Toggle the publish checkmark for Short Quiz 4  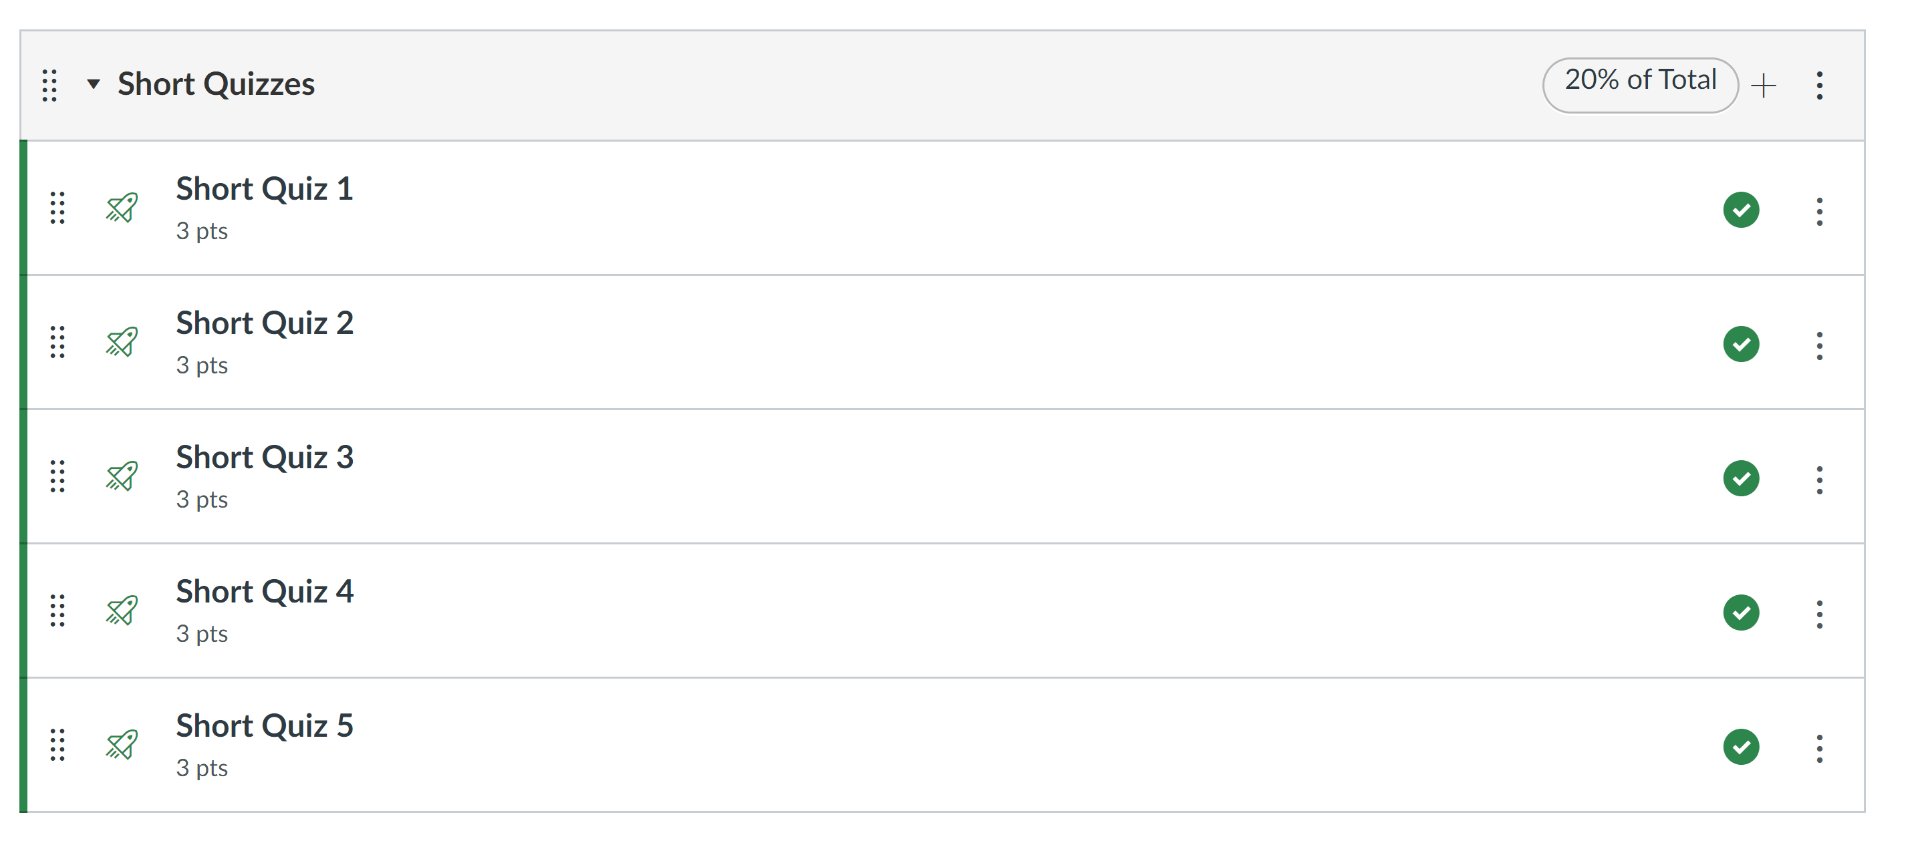point(1741,612)
